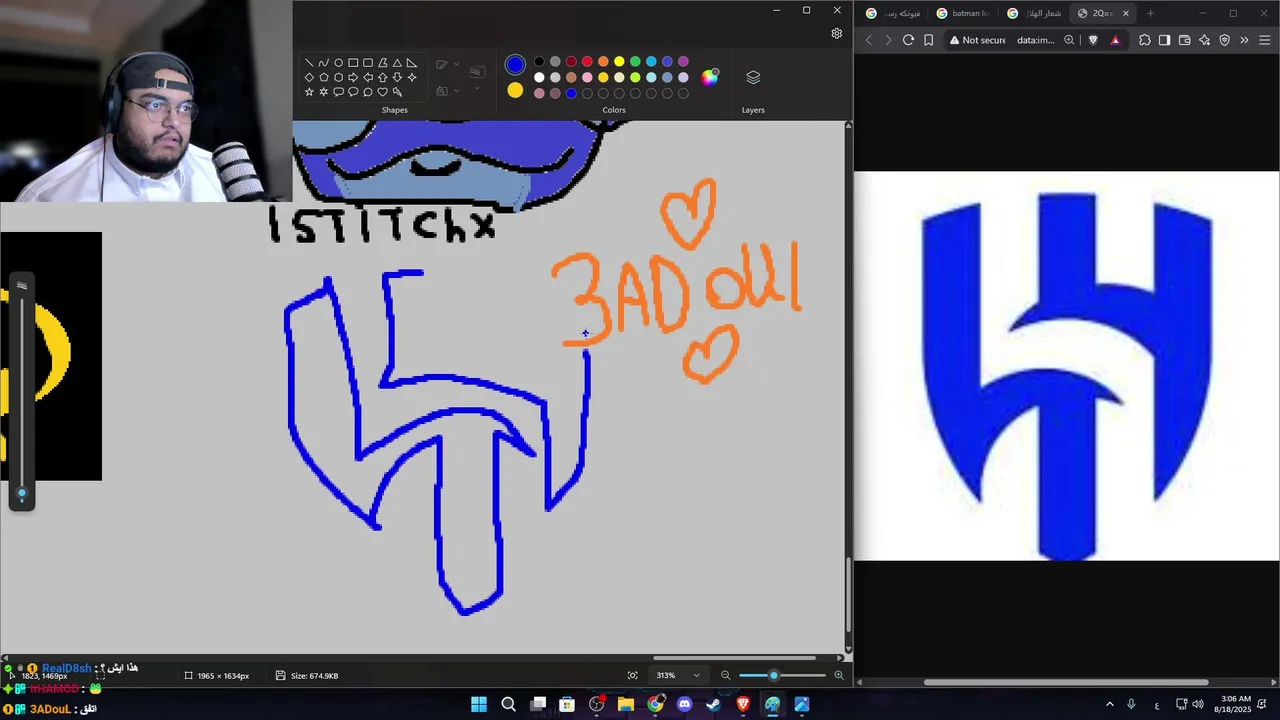Choose the Diamond shape

[x=309, y=77]
